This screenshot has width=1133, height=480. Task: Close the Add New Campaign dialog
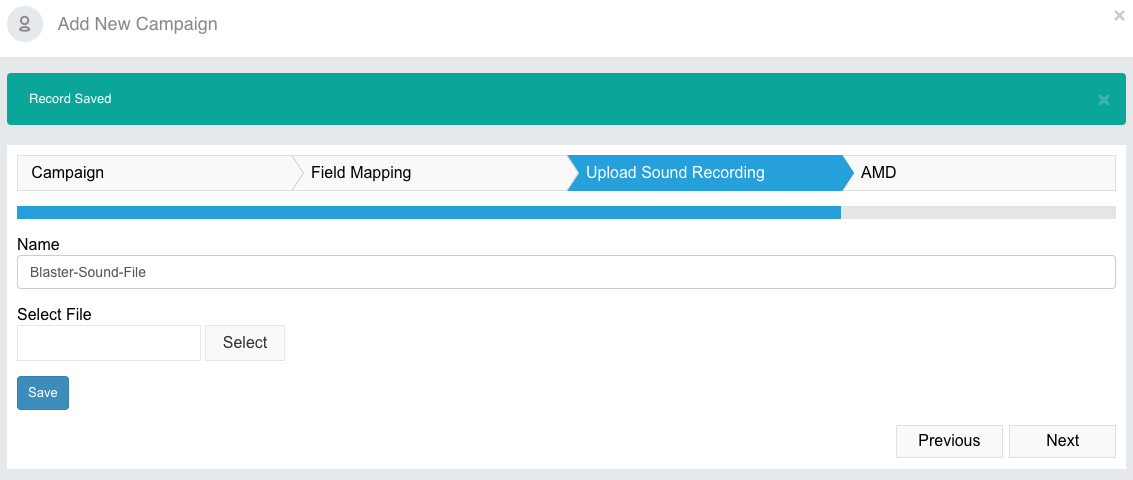tap(1119, 15)
